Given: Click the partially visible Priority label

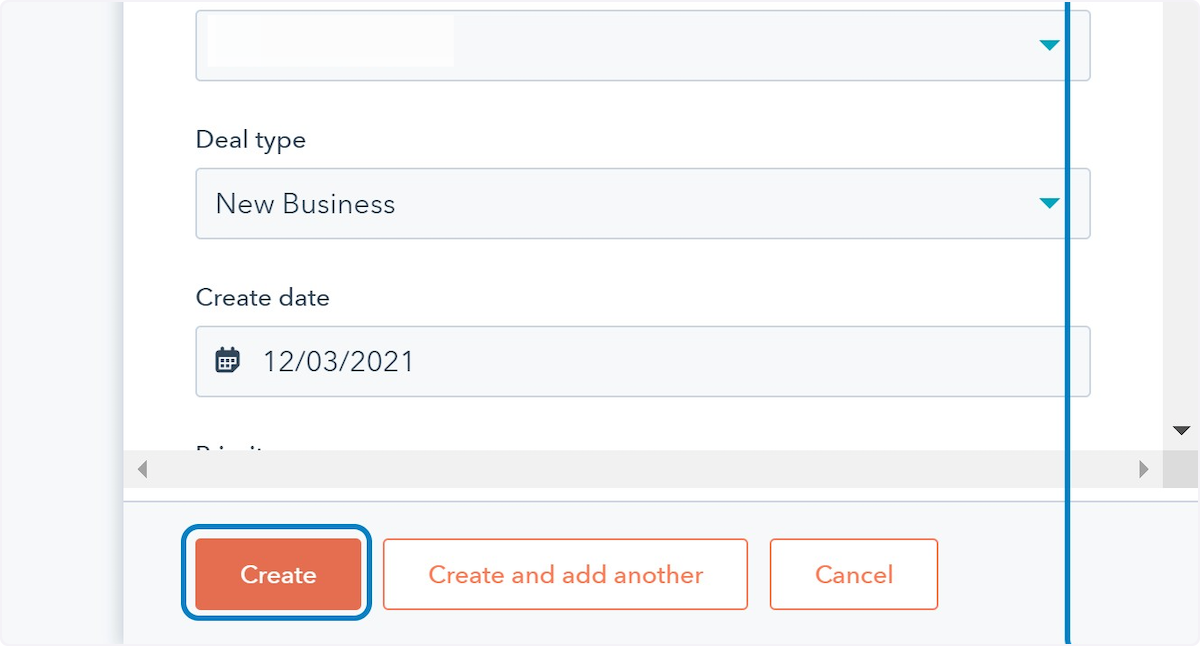Looking at the screenshot, I should tap(230, 449).
